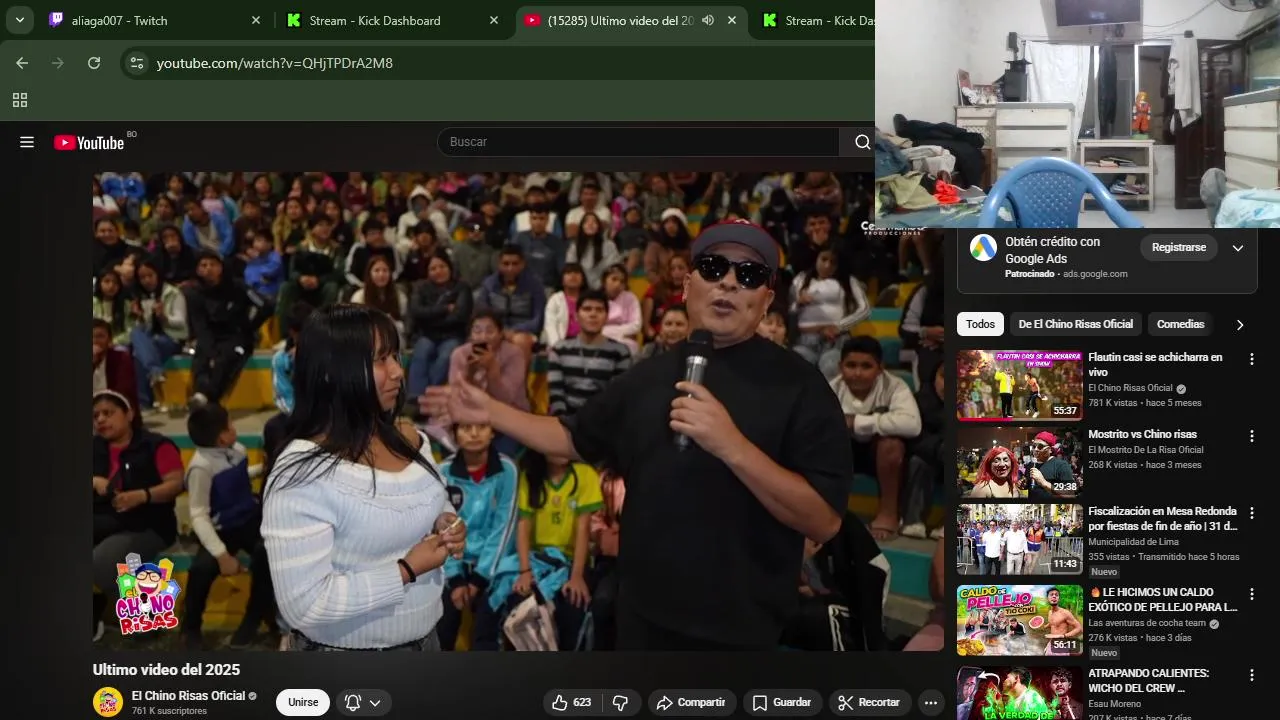This screenshot has width=1280, height=720.
Task: Open the more actions three-dot menu
Action: coord(931,703)
